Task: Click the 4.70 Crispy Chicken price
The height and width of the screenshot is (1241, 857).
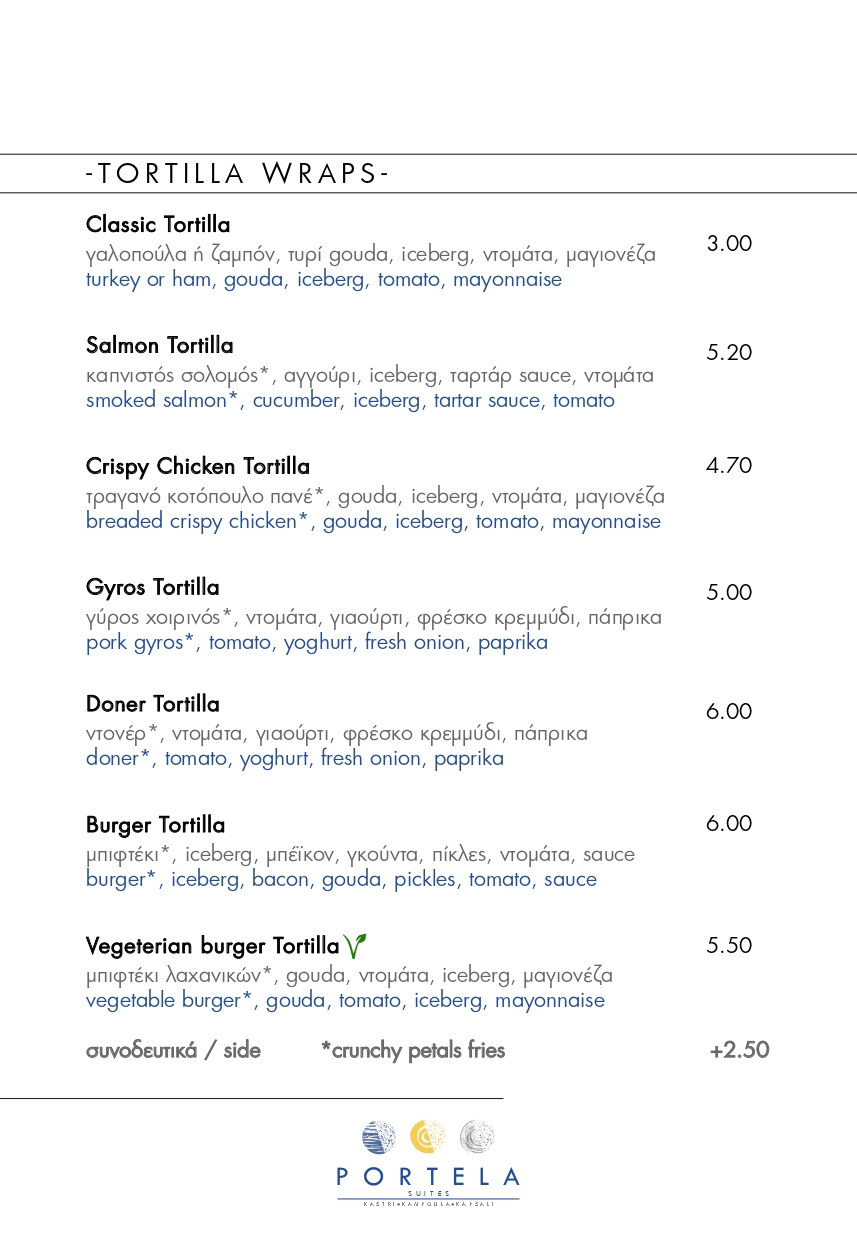Action: 729,465
